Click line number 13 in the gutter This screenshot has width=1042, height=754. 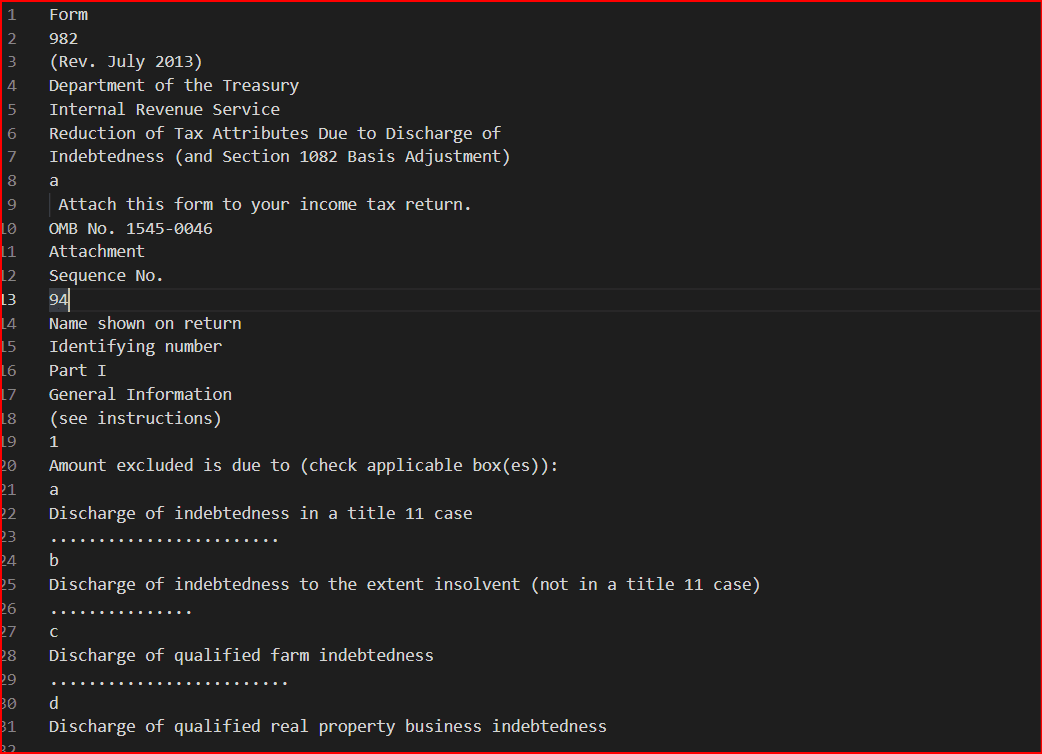(x=9, y=300)
